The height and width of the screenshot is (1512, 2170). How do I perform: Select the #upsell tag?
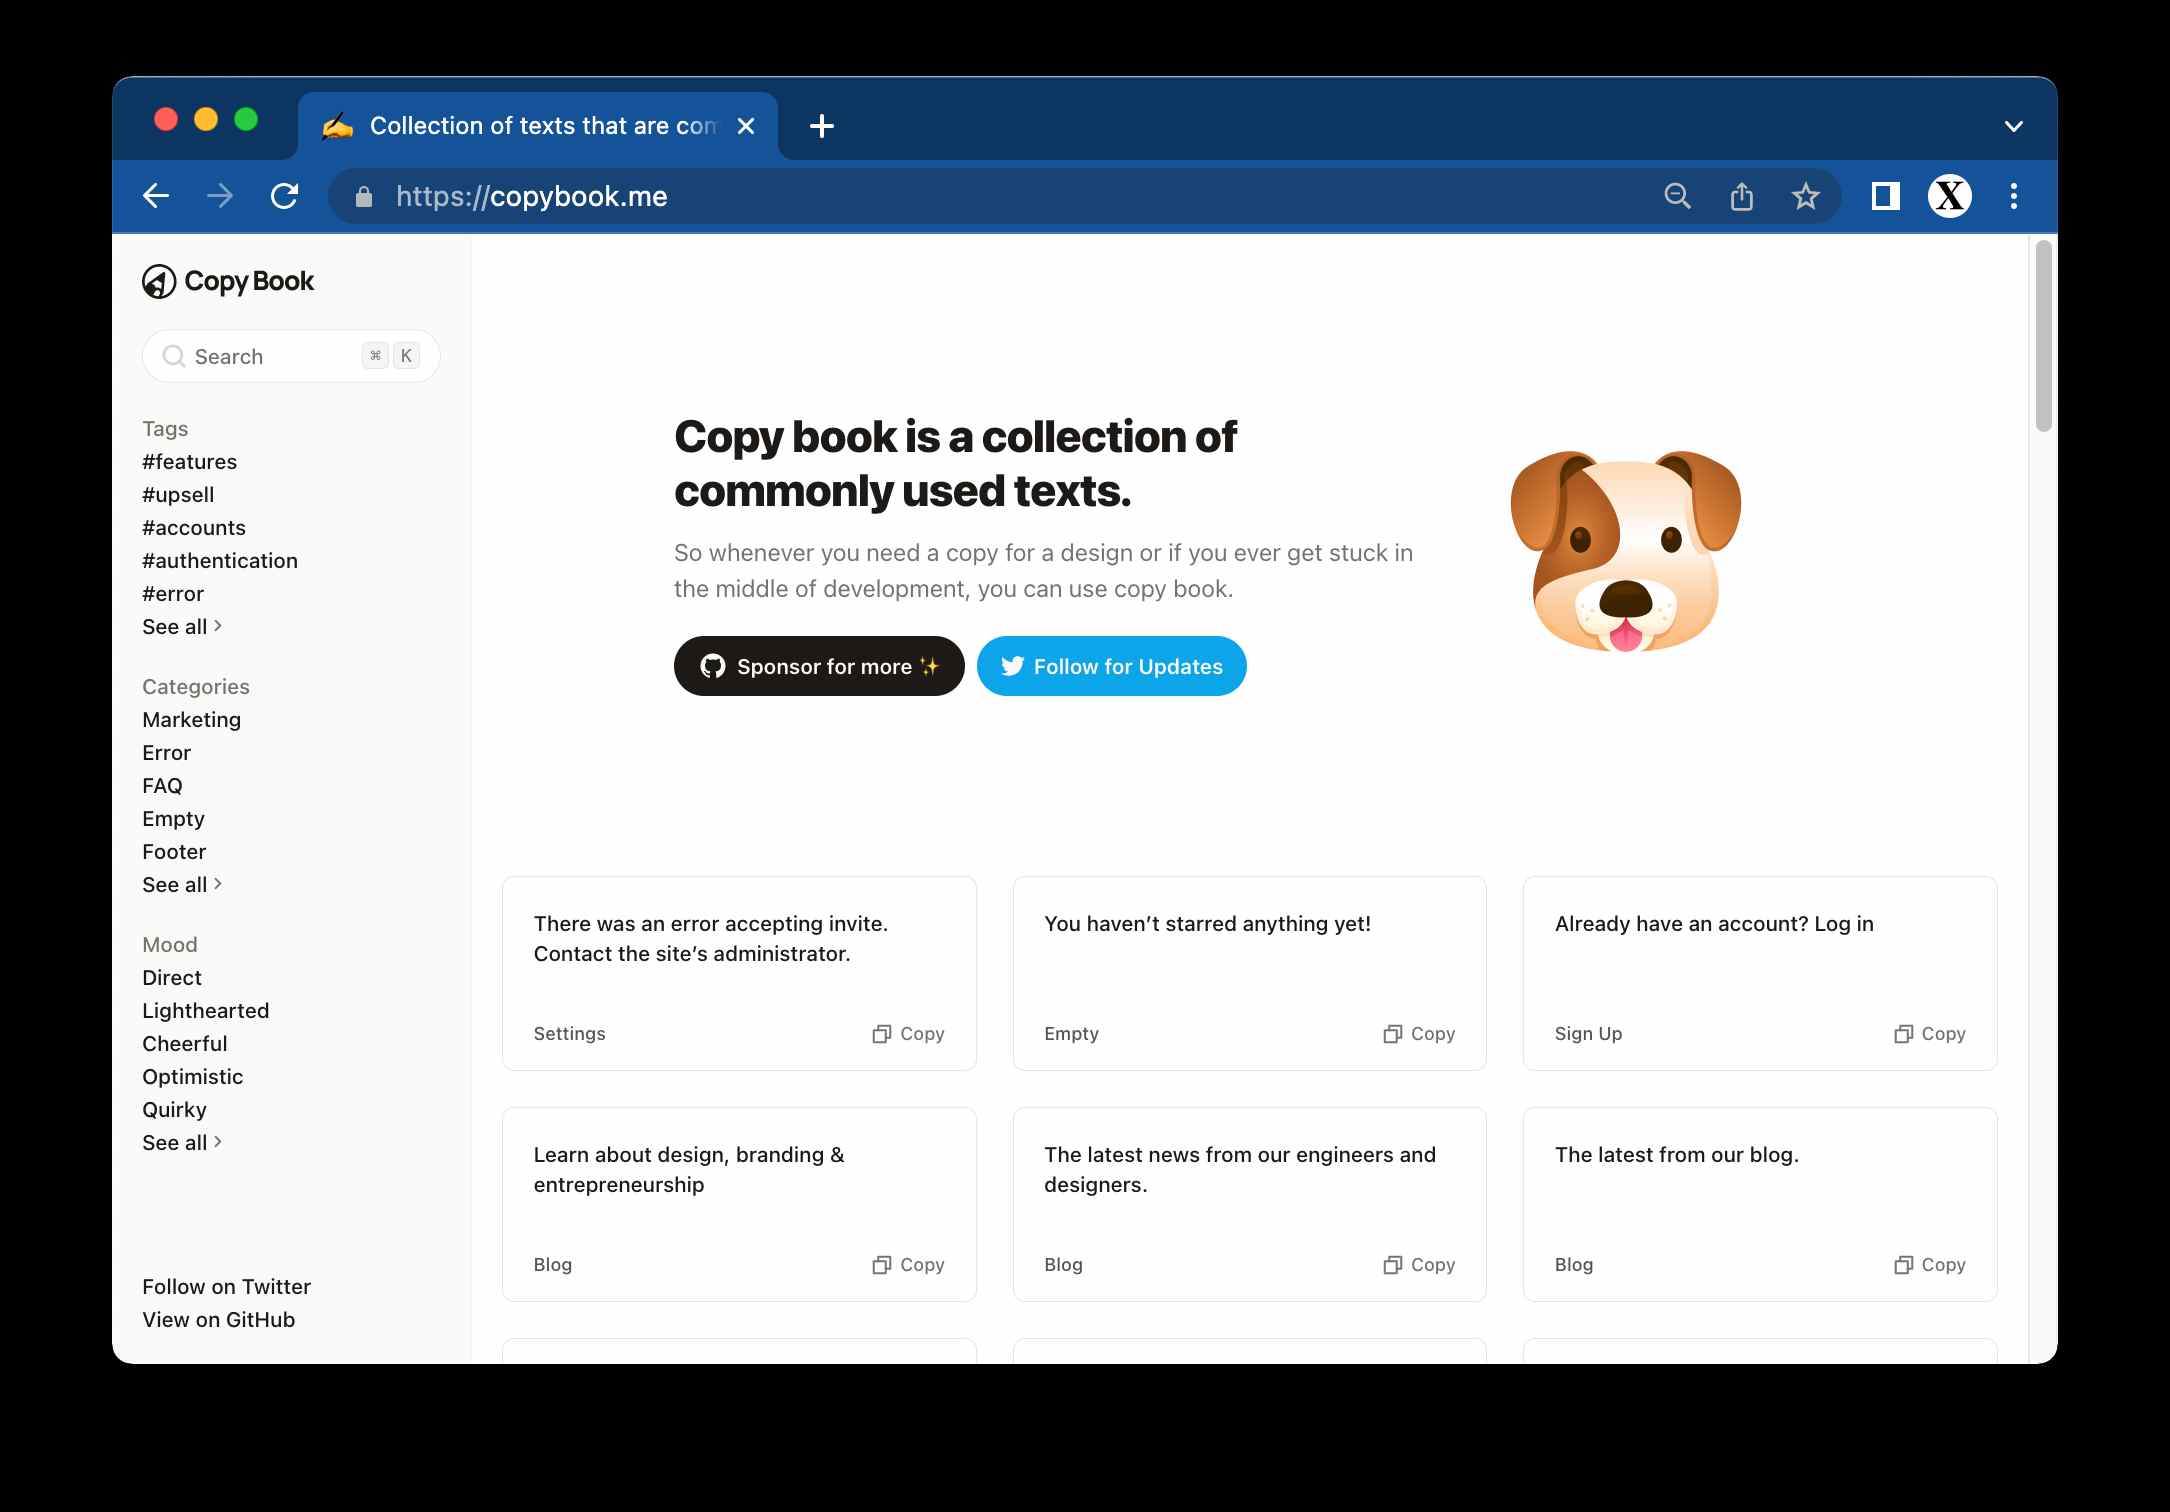point(178,495)
